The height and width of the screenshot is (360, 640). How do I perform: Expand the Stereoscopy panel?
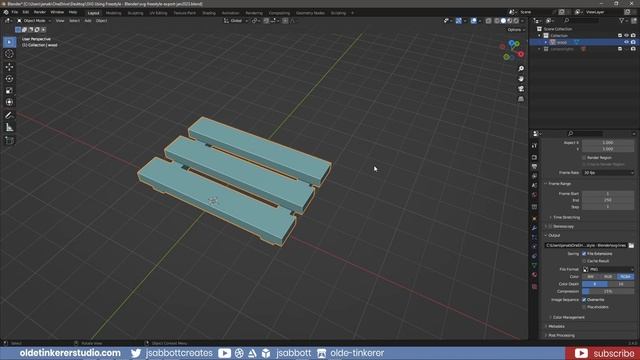coord(563,226)
